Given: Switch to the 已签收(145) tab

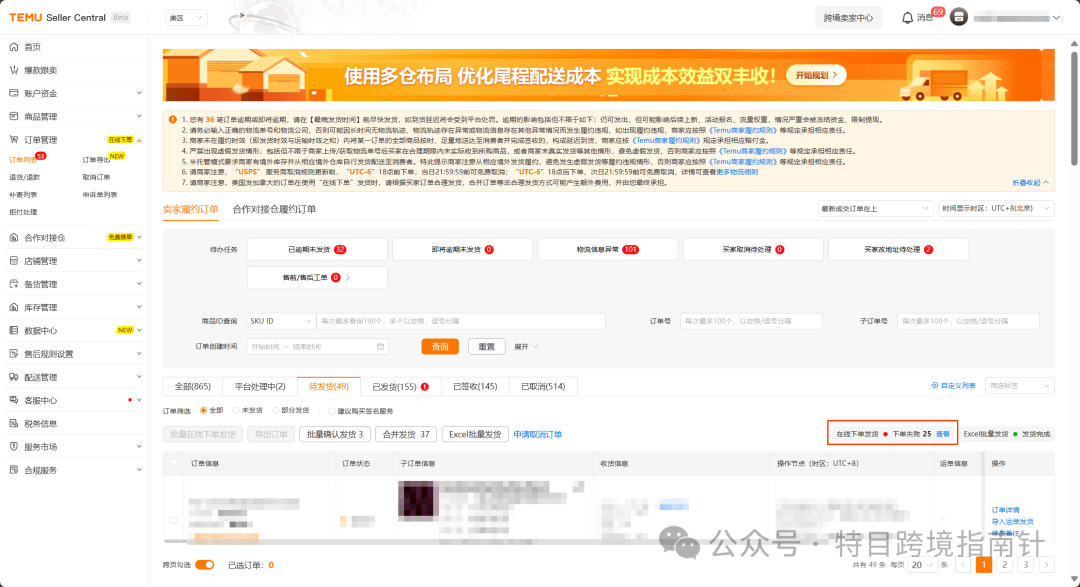Looking at the screenshot, I should [x=475, y=387].
